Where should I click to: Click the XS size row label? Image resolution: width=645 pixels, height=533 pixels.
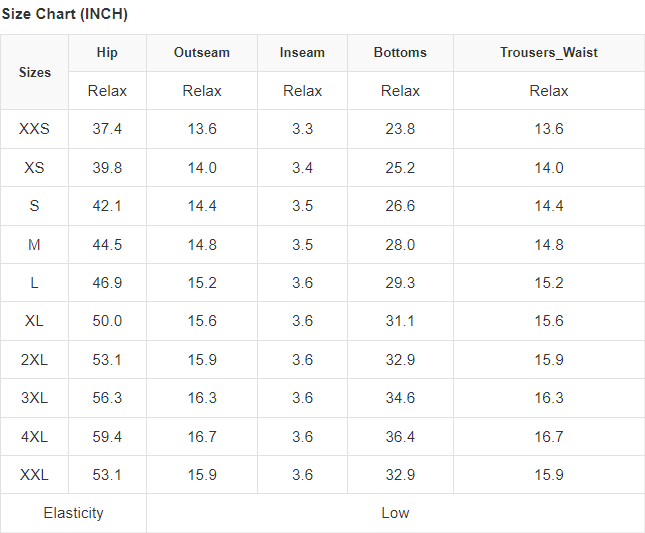[34, 168]
